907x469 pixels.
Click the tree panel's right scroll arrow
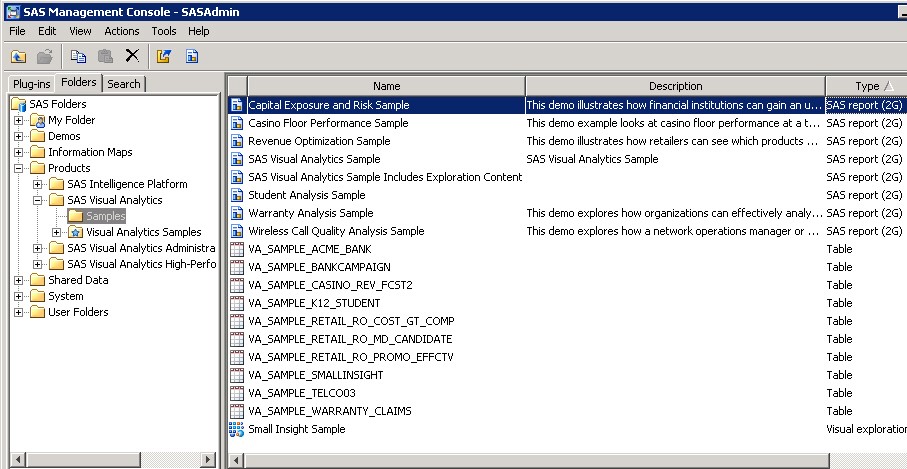pos(208,460)
